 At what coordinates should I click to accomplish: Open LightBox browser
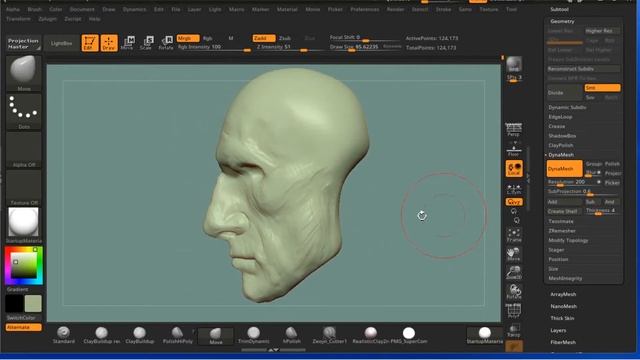tap(61, 43)
